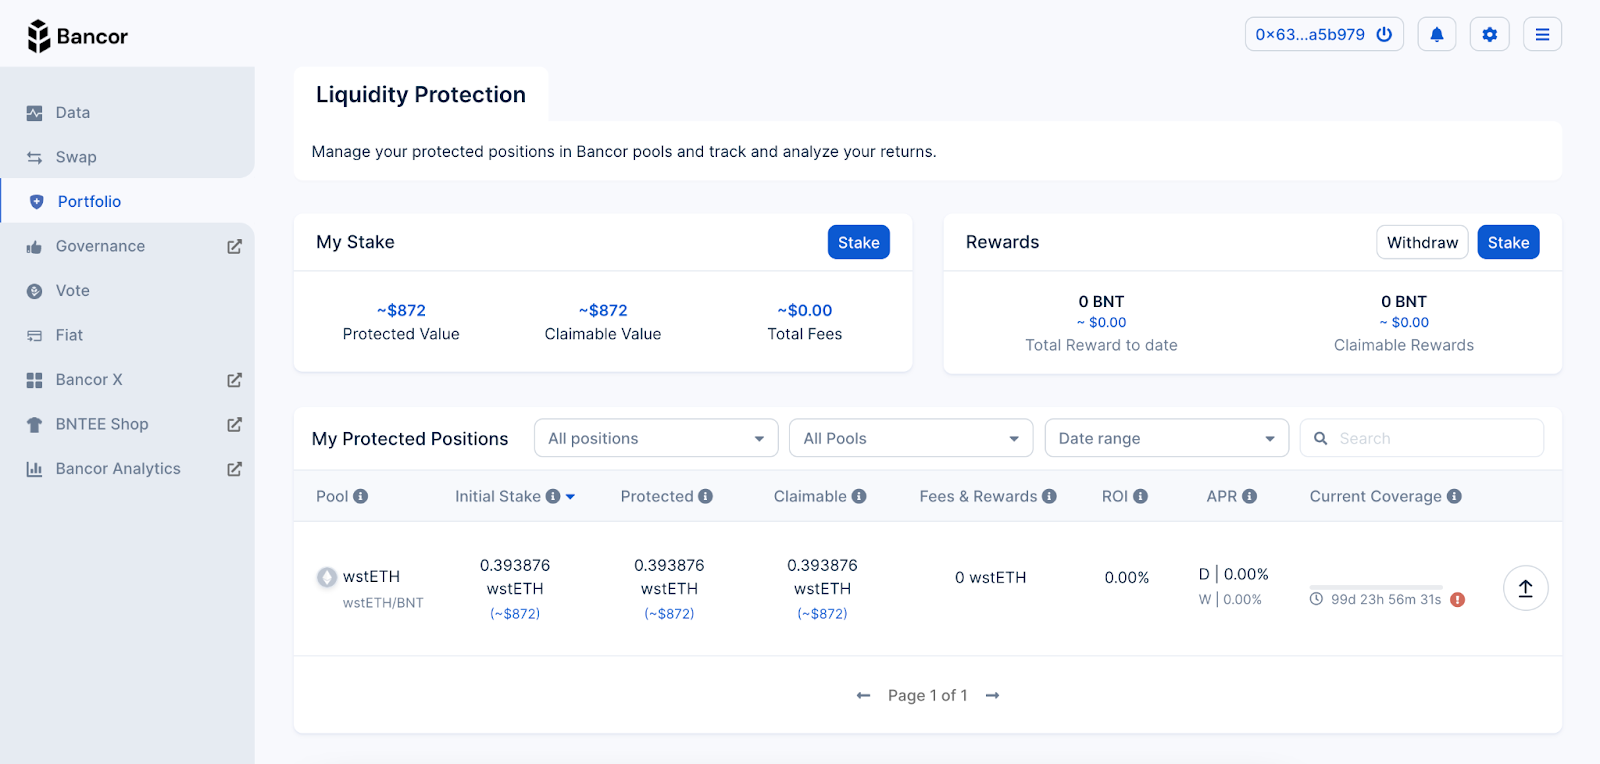Click the ROI 0.00% value
Image resolution: width=1600 pixels, height=764 pixels.
click(x=1127, y=577)
